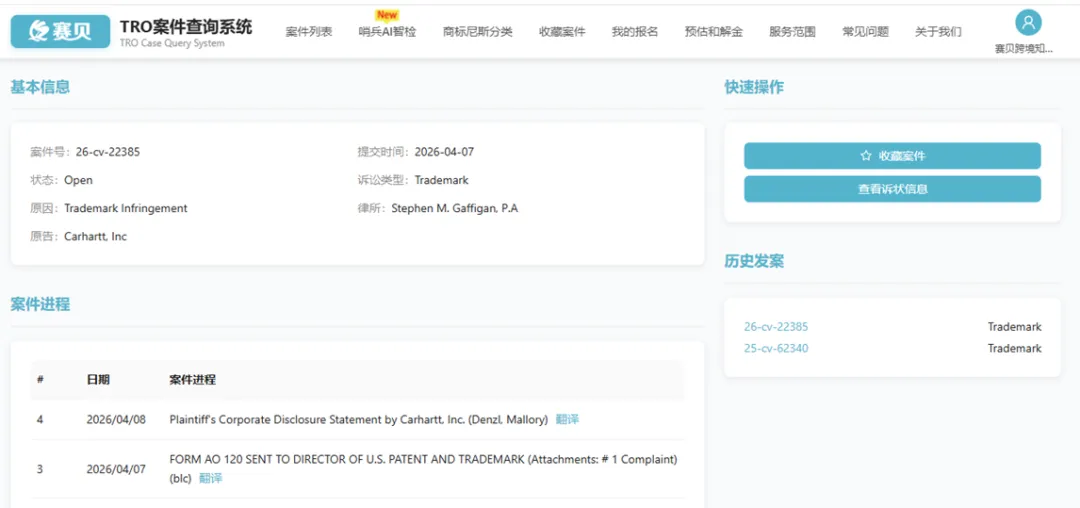Click the status value Open

click(79, 180)
